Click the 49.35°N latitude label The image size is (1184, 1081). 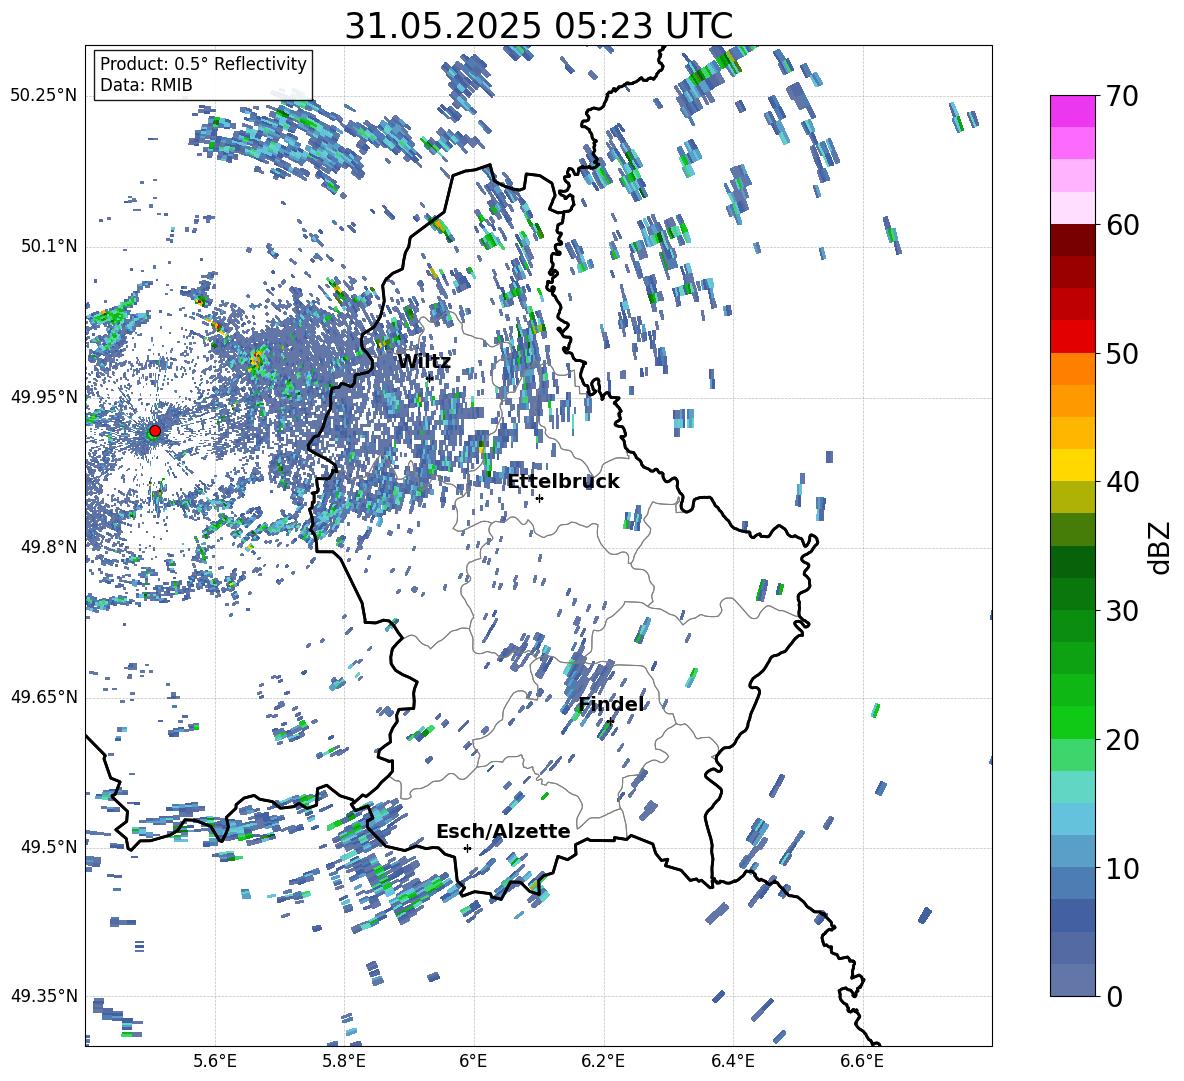coord(44,996)
